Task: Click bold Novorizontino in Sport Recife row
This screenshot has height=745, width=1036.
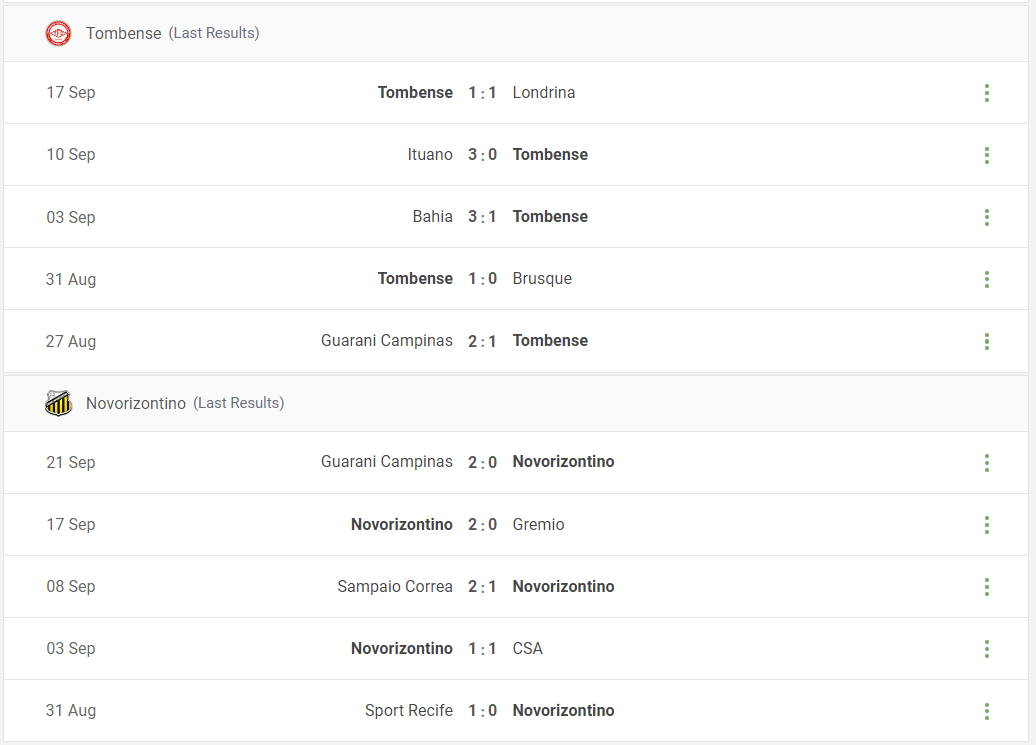Action: point(564,711)
